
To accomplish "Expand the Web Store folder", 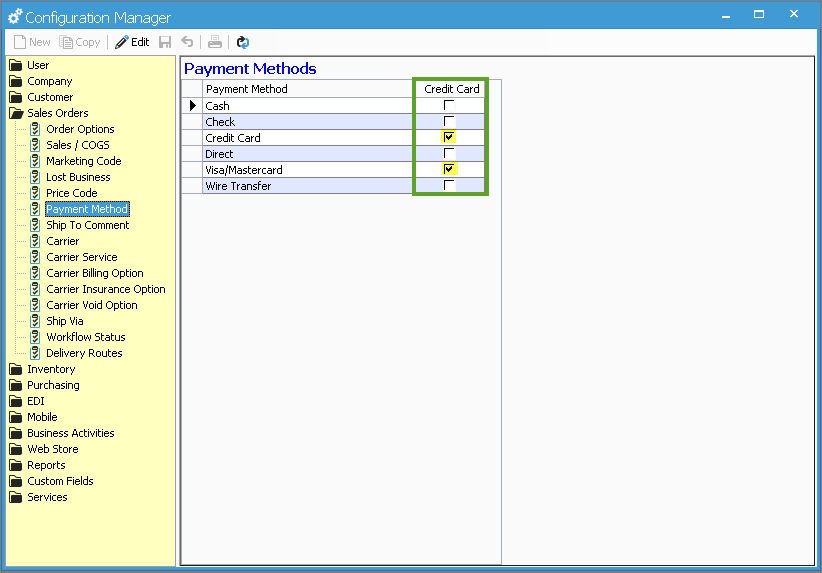I will click(x=44, y=449).
